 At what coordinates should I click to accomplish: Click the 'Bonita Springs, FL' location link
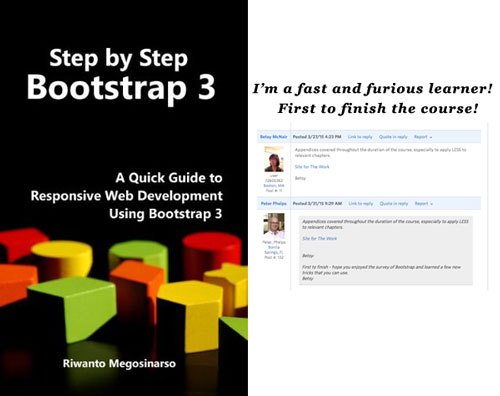point(274,250)
